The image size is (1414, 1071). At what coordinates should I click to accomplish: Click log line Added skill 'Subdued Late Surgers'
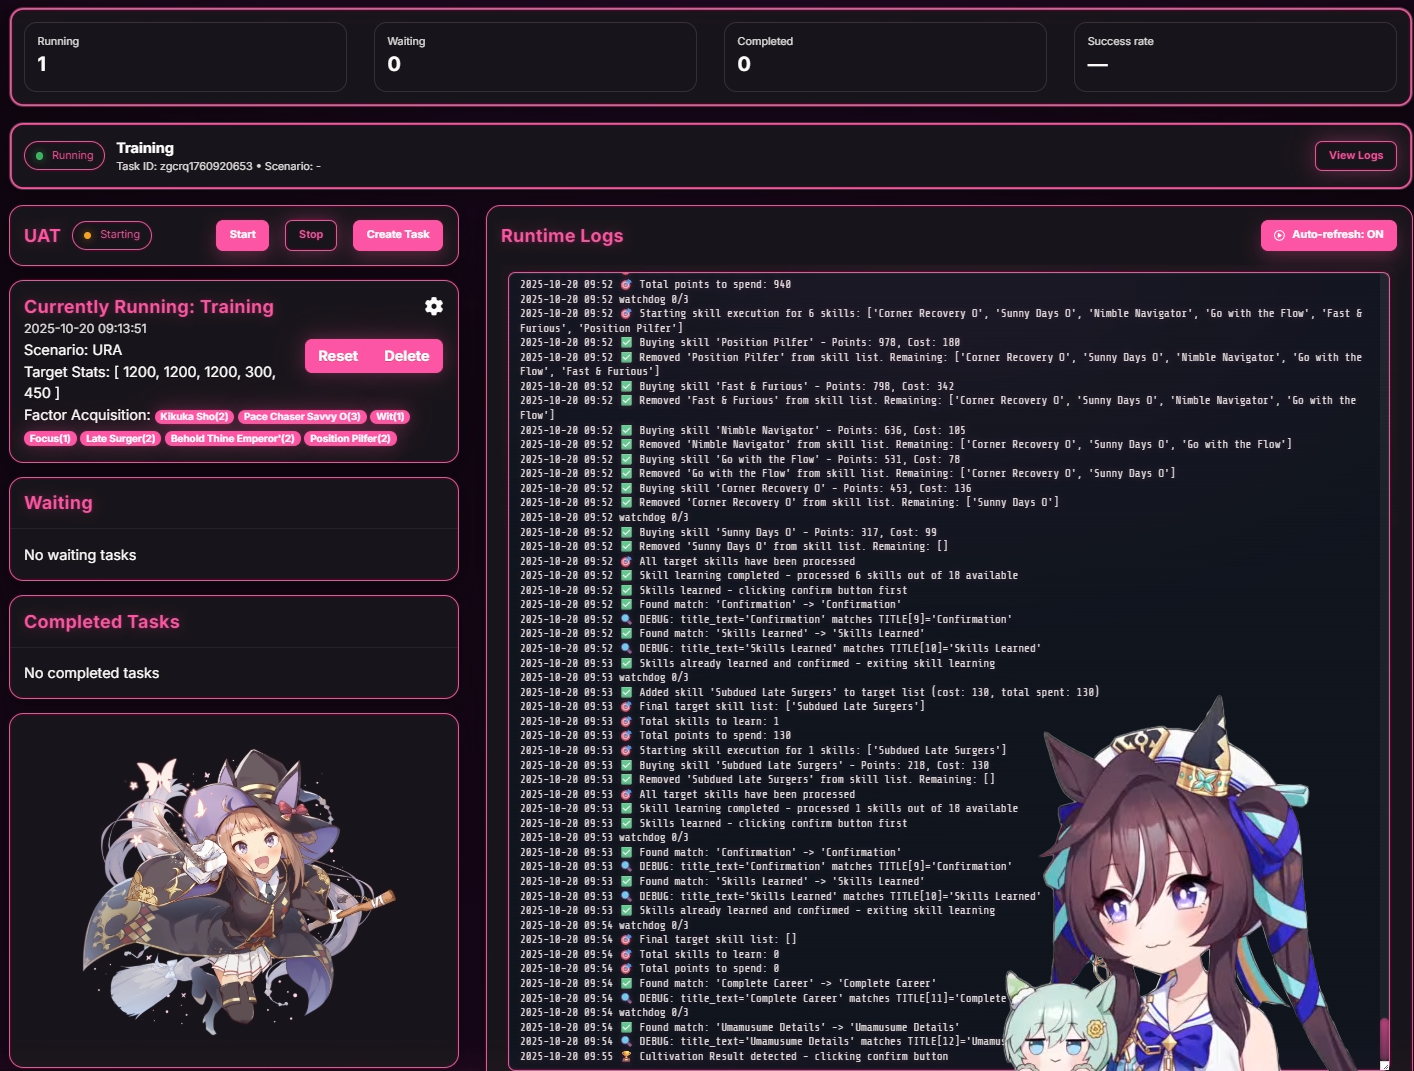pyautogui.click(x=810, y=693)
